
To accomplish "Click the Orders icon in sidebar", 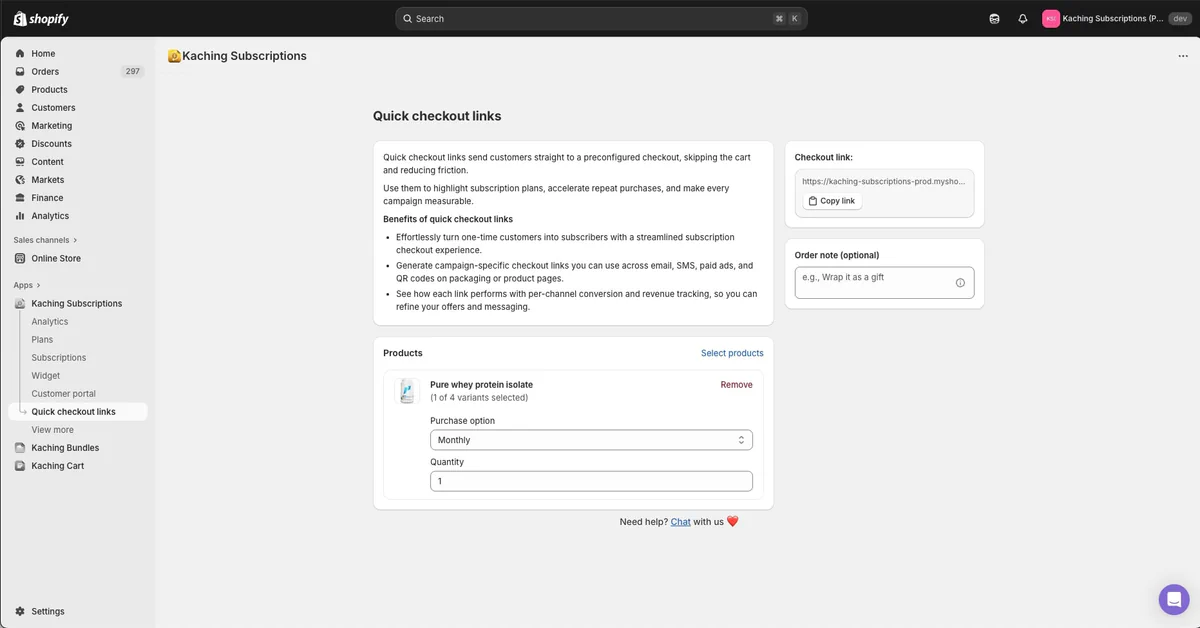I will [x=20, y=72].
